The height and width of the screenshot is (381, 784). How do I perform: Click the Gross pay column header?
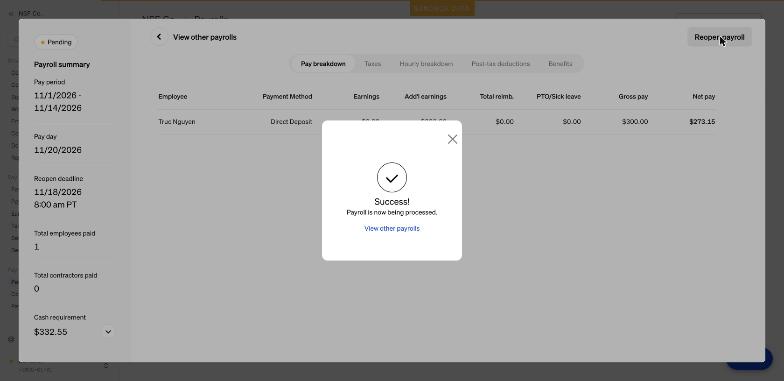(633, 96)
